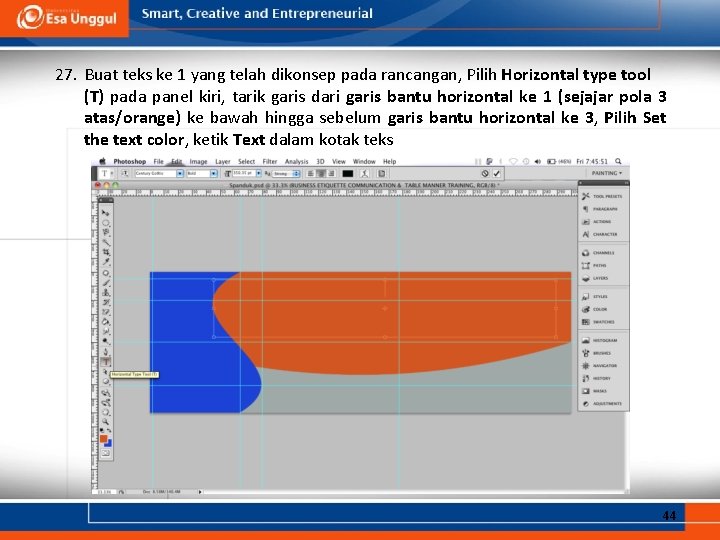Open the Edit menu
Screen dimensions: 720x540
pyautogui.click(x=177, y=162)
